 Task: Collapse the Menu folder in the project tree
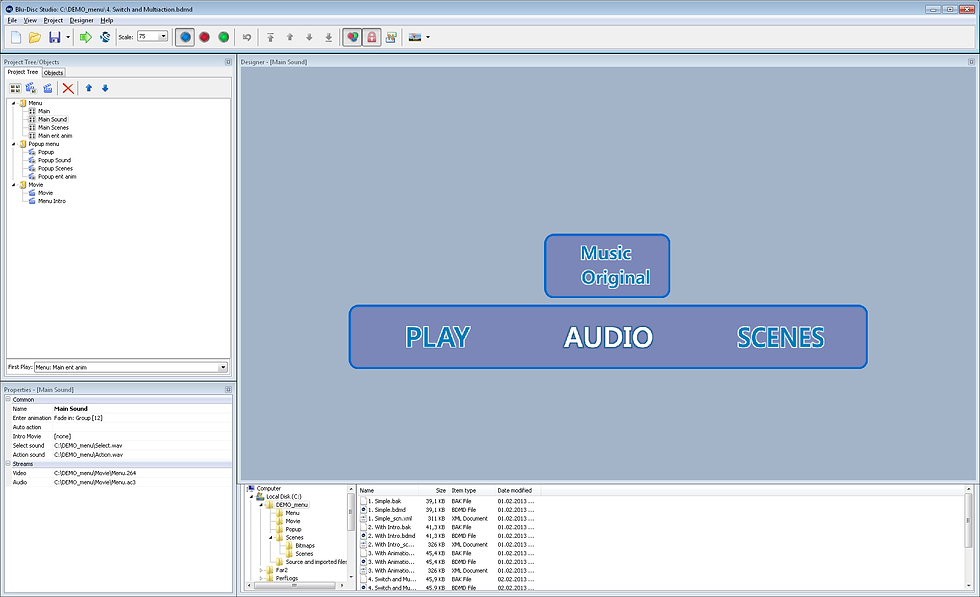tap(14, 103)
